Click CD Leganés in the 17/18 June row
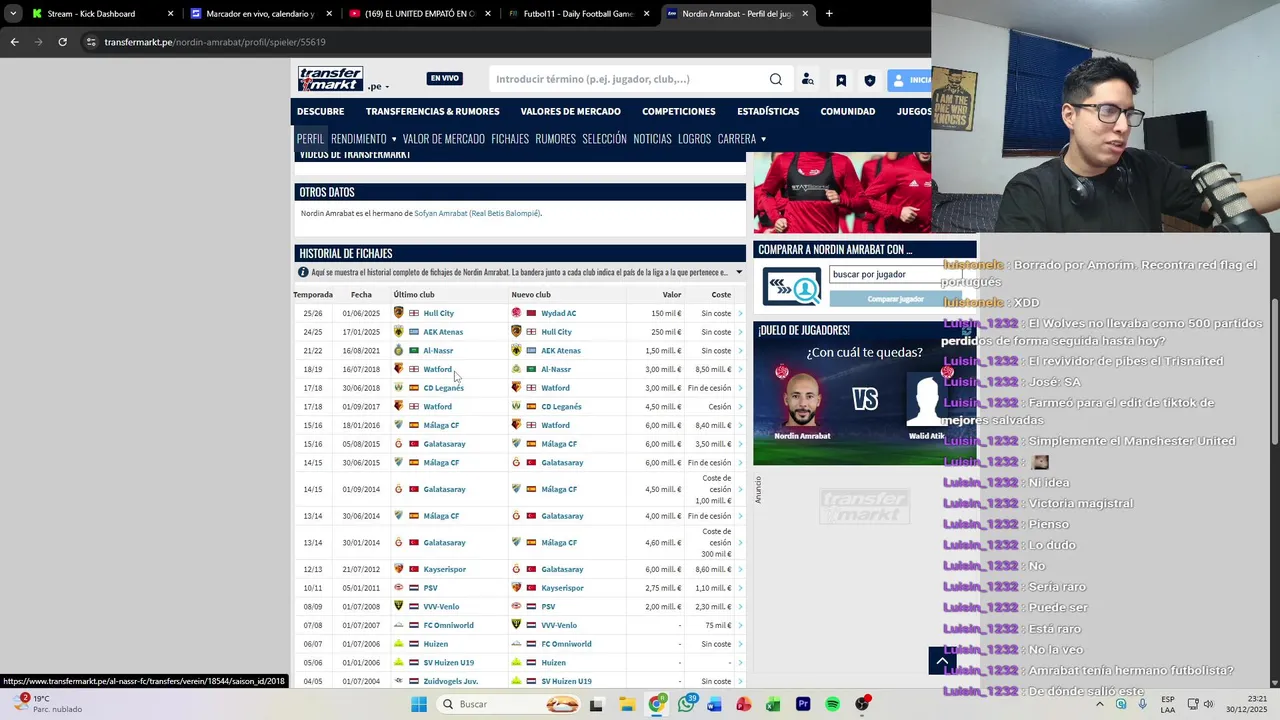Screen dimensions: 1280x720 coord(443,388)
